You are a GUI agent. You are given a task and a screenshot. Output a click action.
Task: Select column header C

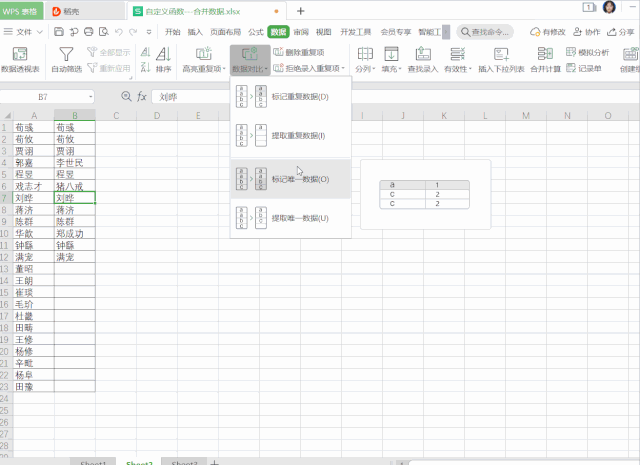pos(116,116)
